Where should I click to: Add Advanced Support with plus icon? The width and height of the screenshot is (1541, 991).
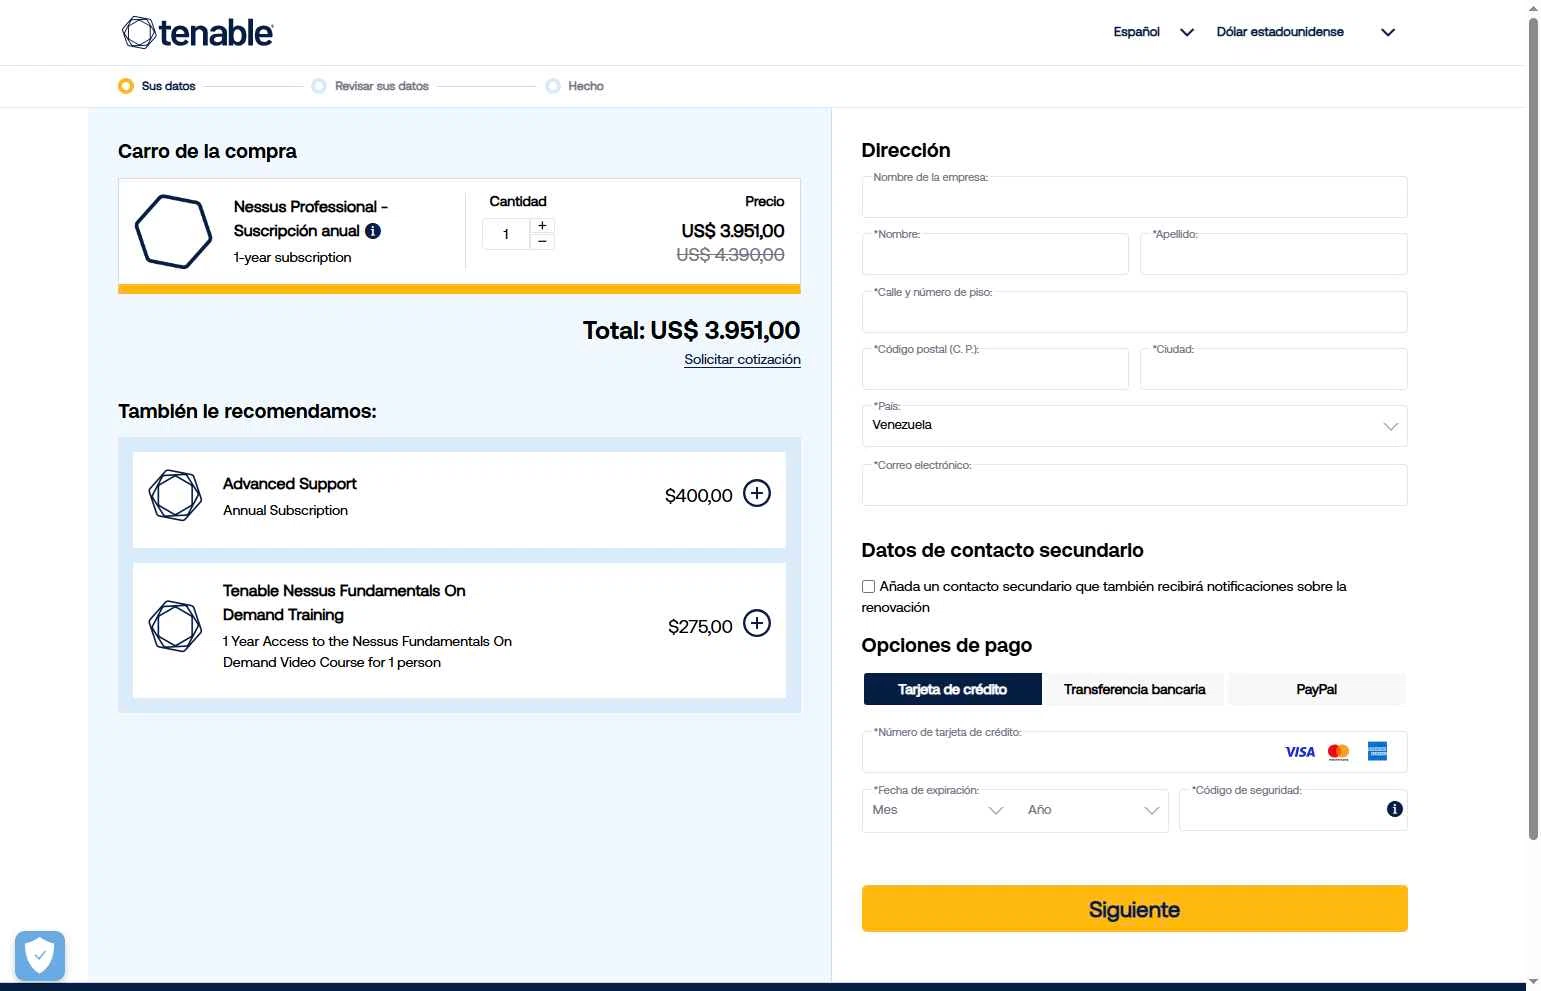757,493
